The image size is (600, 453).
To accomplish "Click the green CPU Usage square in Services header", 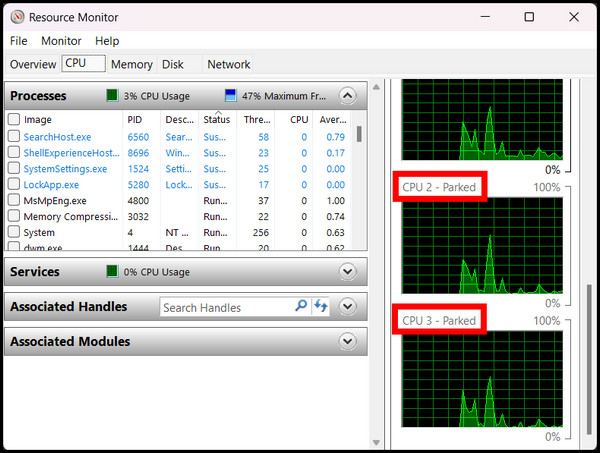I will click(112, 271).
